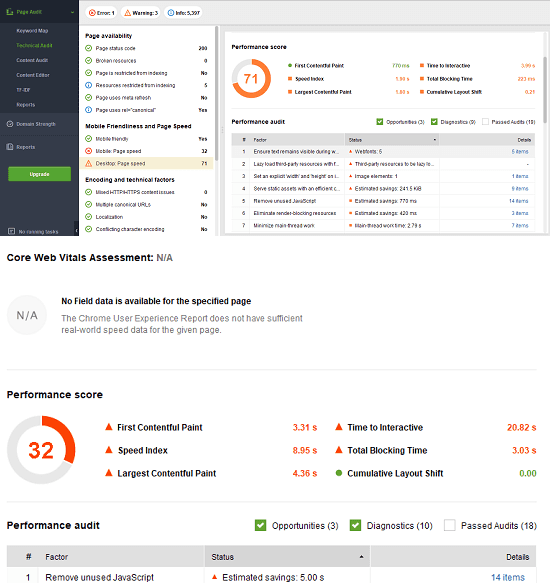Viewport: 550px width, 583px height.
Task: Click scrollbar of the factors list panel
Action: pyautogui.click(x=216, y=93)
